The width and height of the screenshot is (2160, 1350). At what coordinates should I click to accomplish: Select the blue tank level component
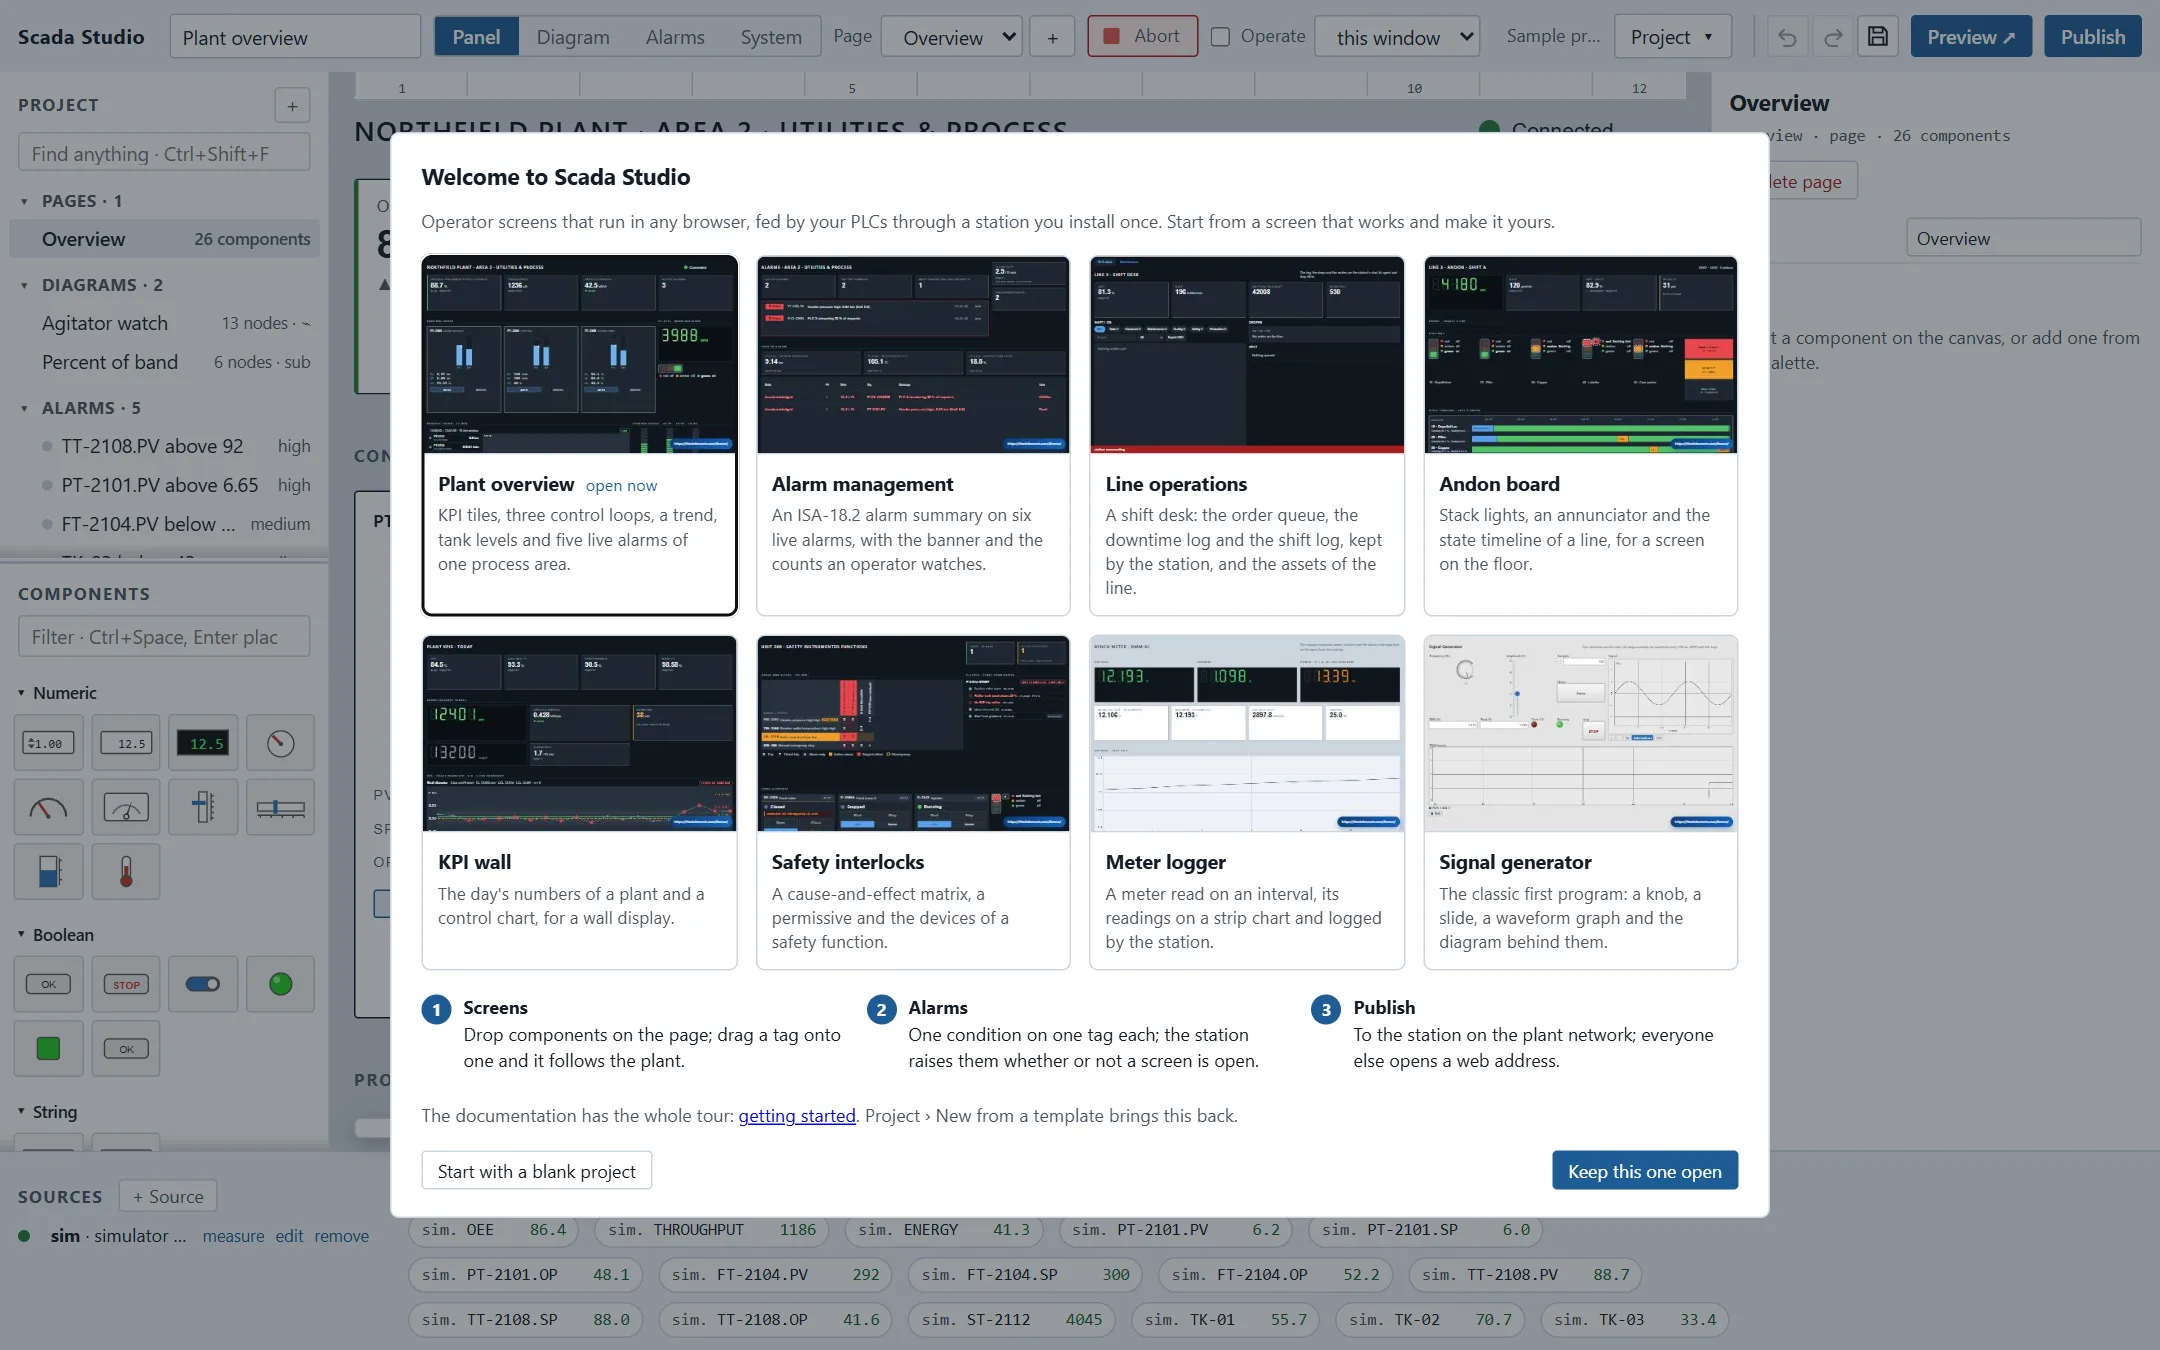tap(48, 872)
